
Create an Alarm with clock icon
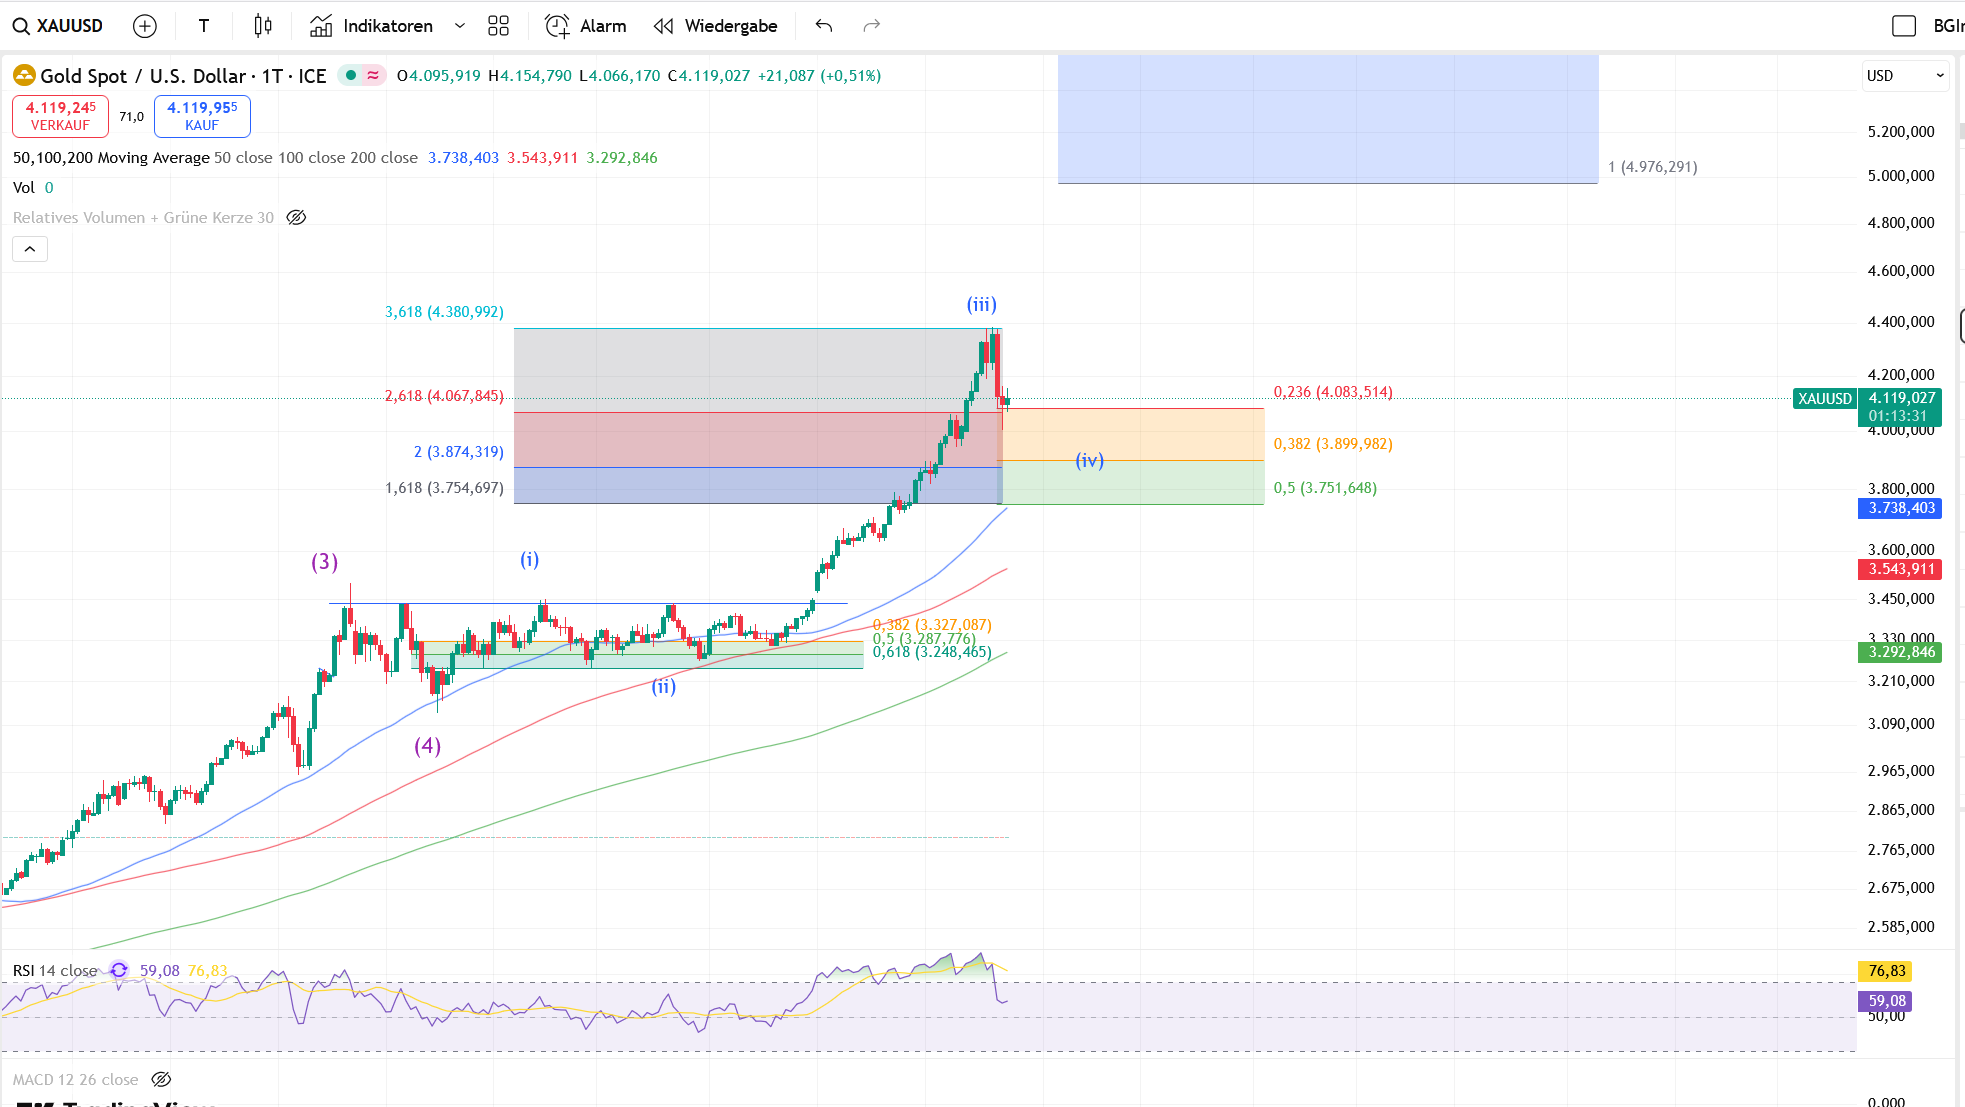(586, 26)
